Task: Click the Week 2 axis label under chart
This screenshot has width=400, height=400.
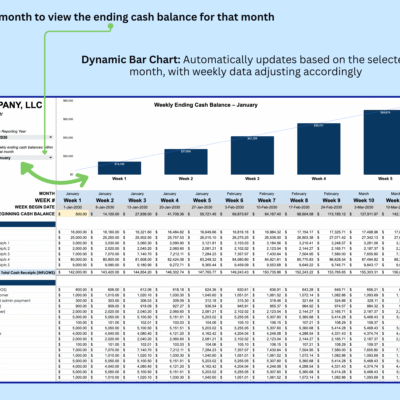Action: coord(186,179)
